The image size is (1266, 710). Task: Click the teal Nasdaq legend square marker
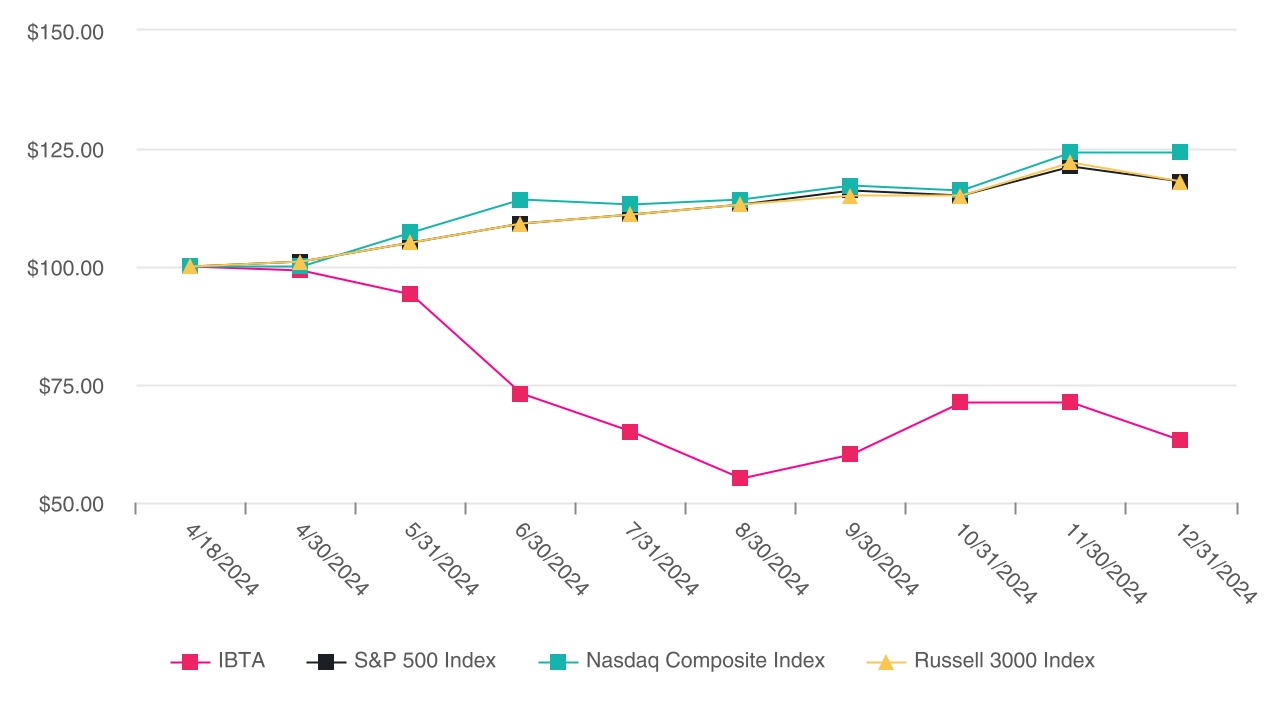click(x=558, y=662)
